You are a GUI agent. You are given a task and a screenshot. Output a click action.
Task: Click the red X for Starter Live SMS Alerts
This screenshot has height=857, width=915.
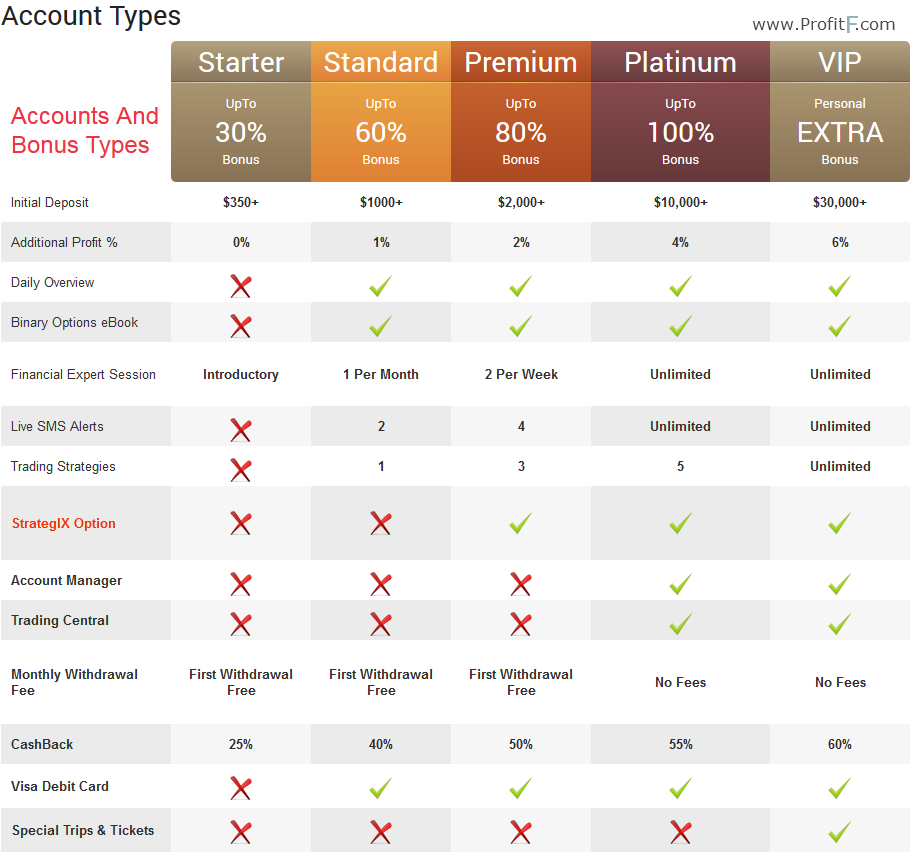240,431
